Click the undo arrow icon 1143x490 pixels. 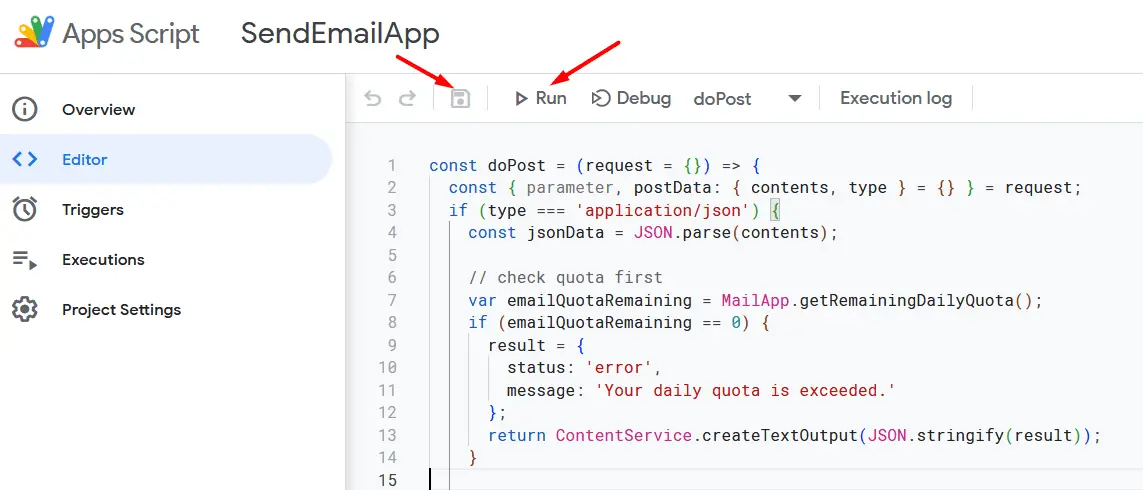373,98
